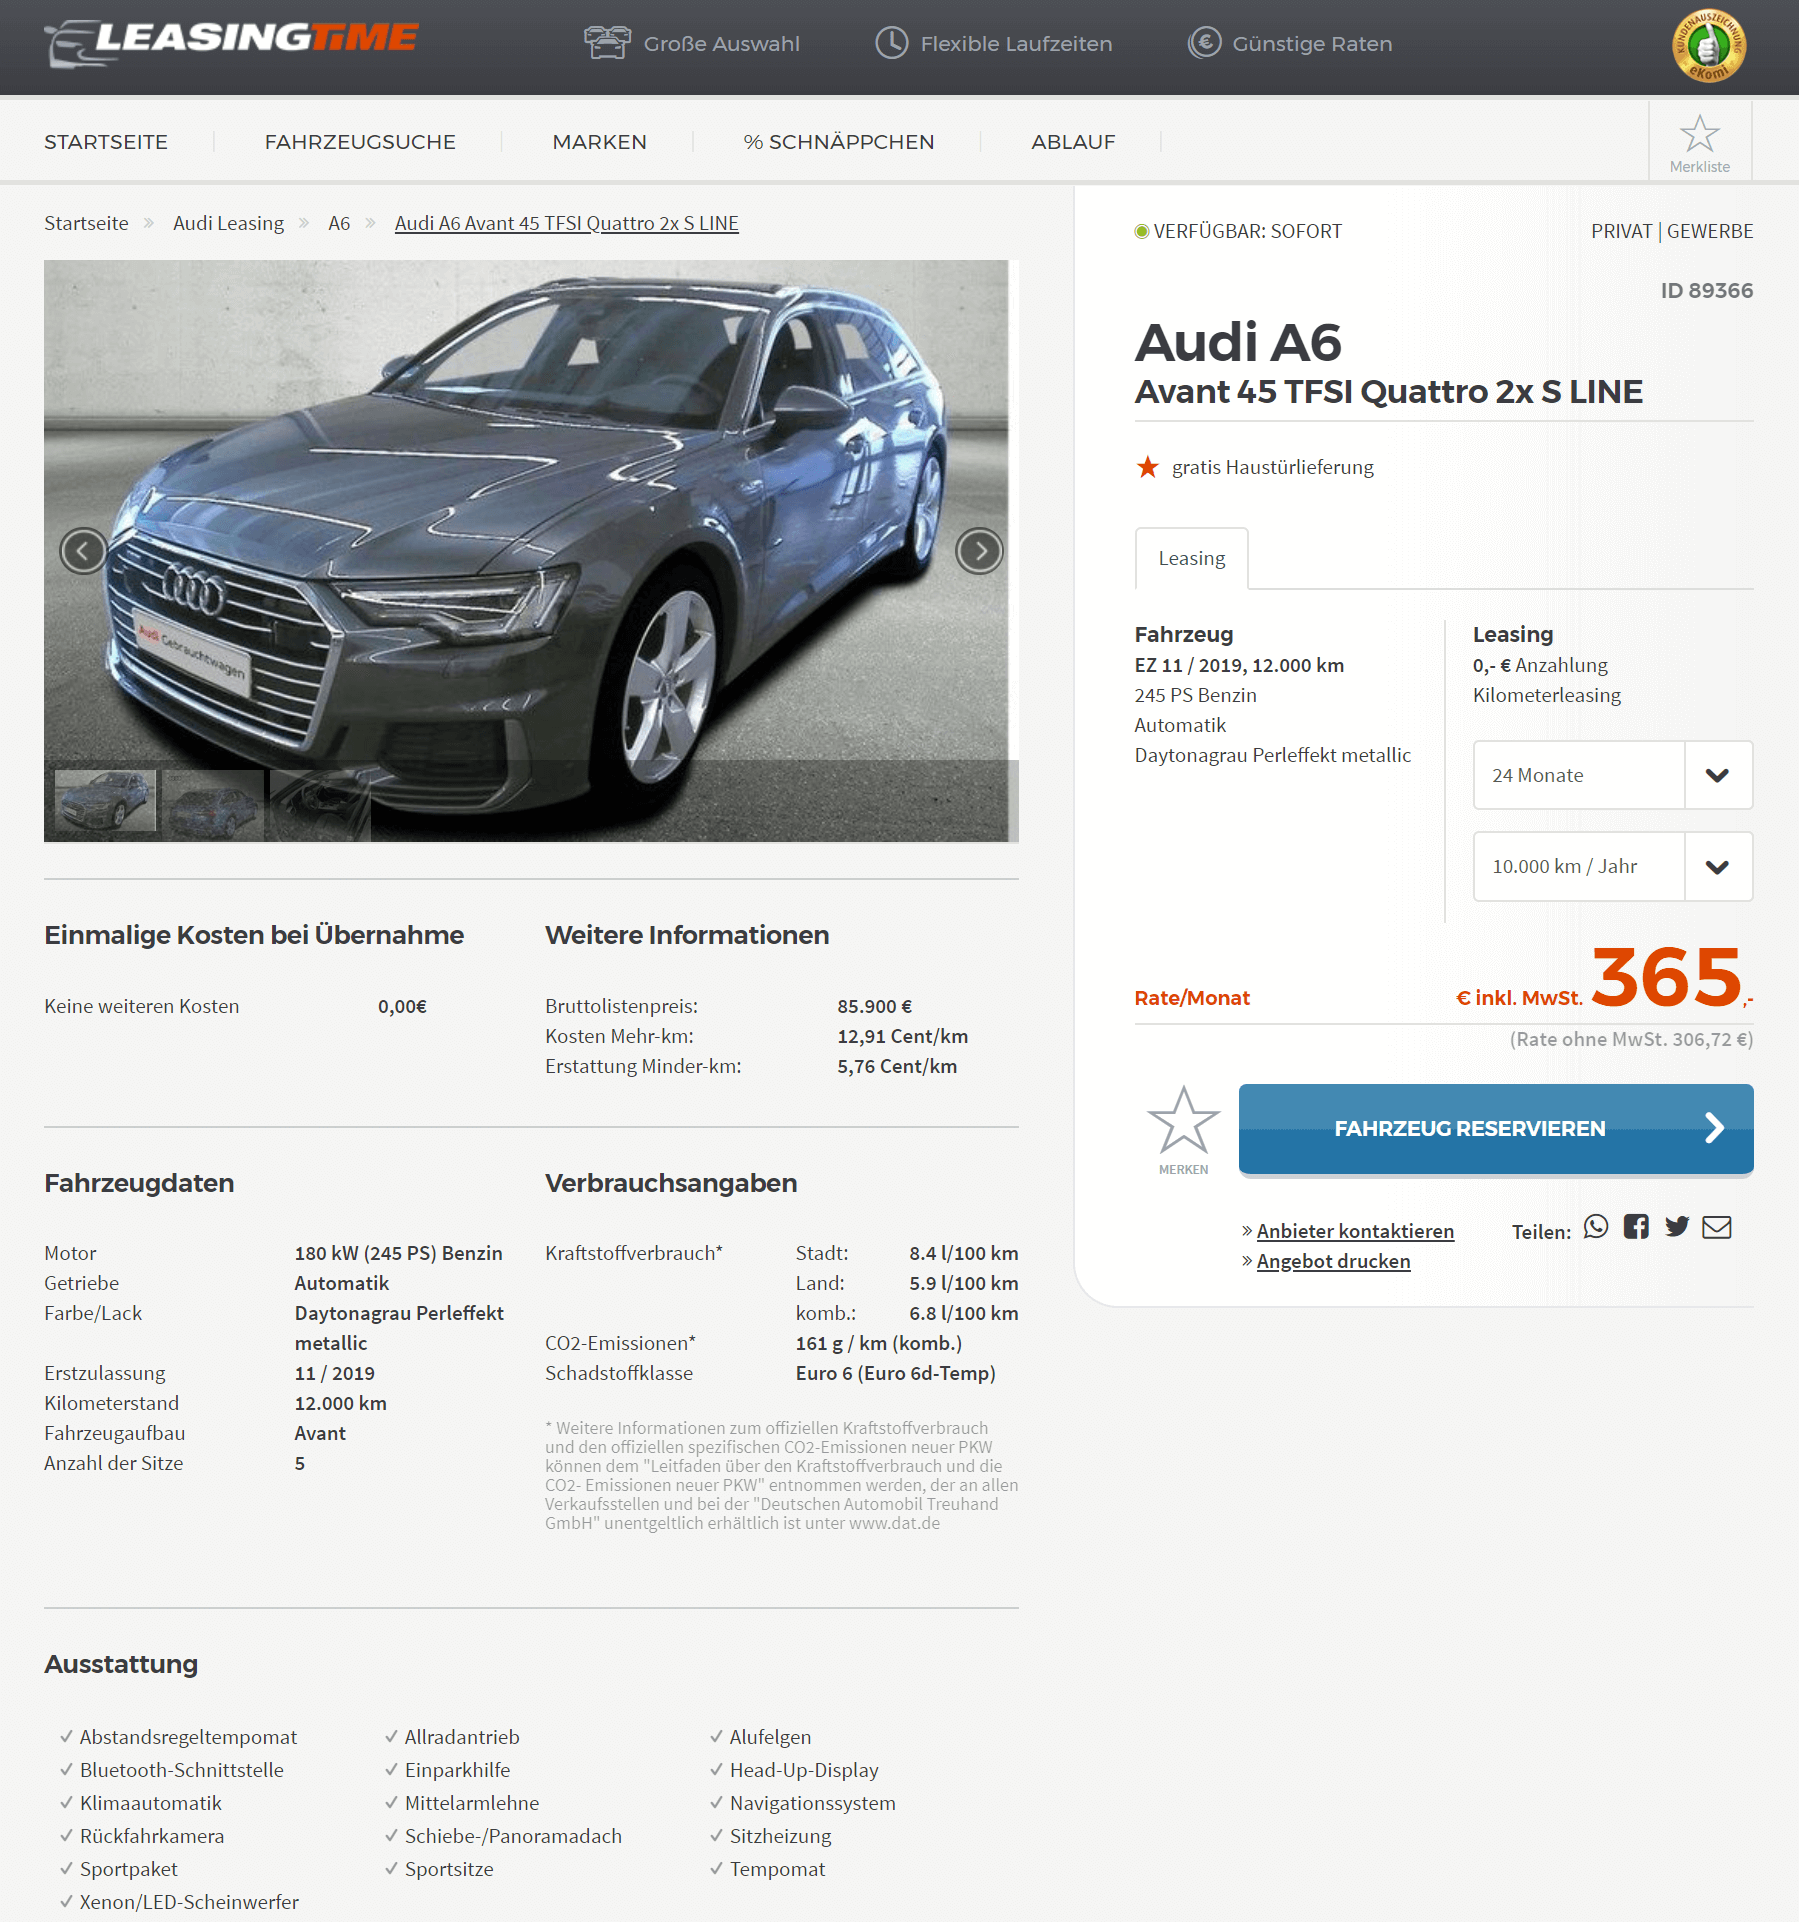Open Marken menu item
The image size is (1799, 1922).
coord(599,142)
